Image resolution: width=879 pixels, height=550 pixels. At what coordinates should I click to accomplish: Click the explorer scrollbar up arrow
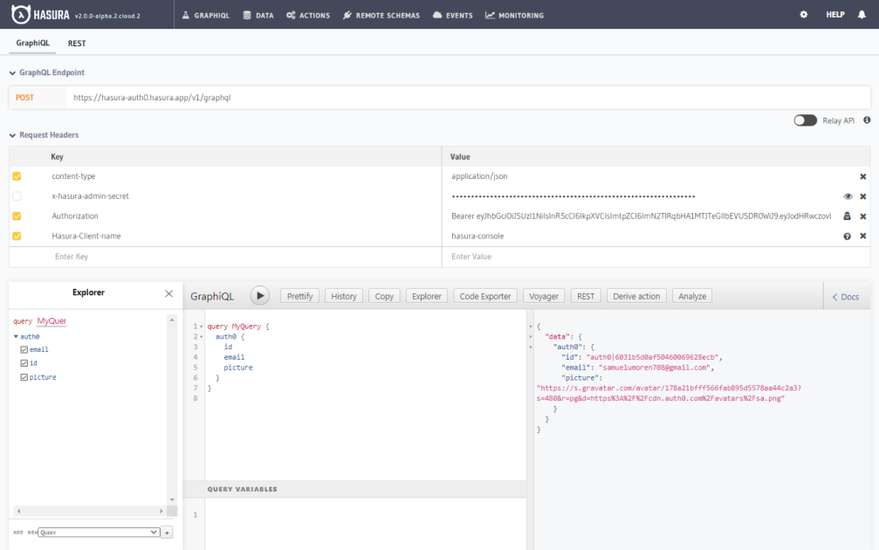(x=172, y=320)
